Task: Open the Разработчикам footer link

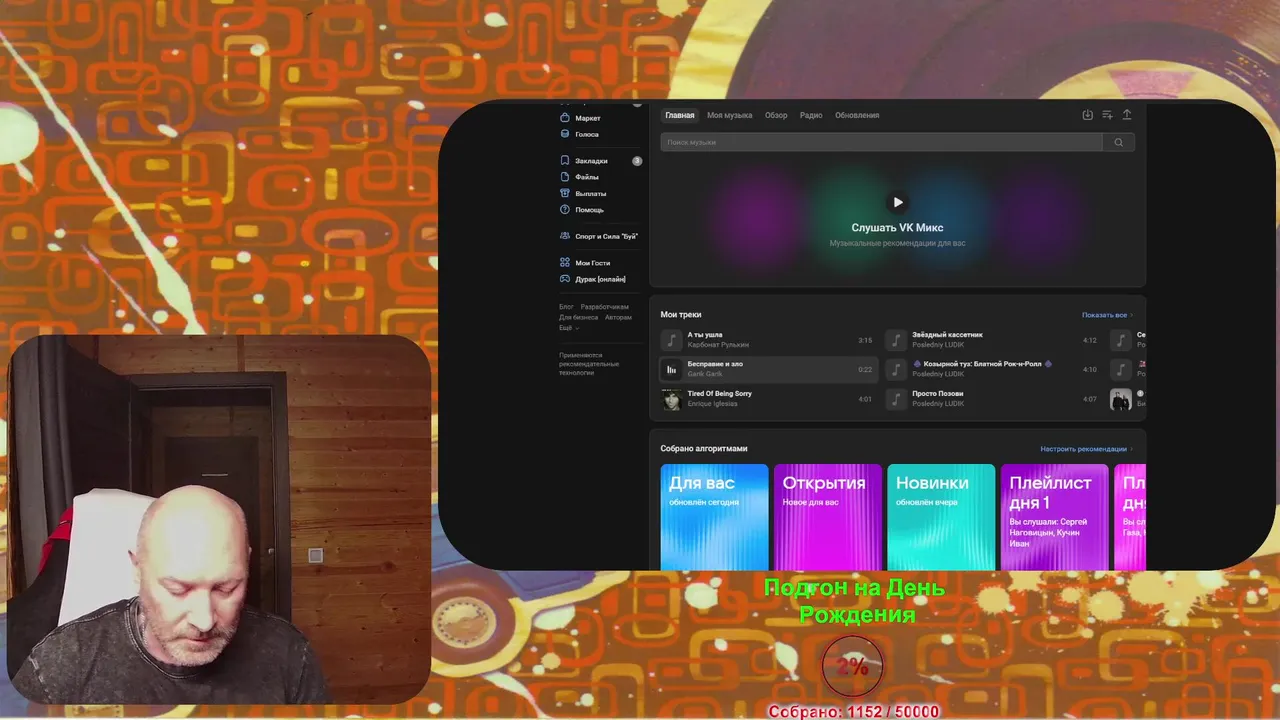Action: (x=605, y=307)
